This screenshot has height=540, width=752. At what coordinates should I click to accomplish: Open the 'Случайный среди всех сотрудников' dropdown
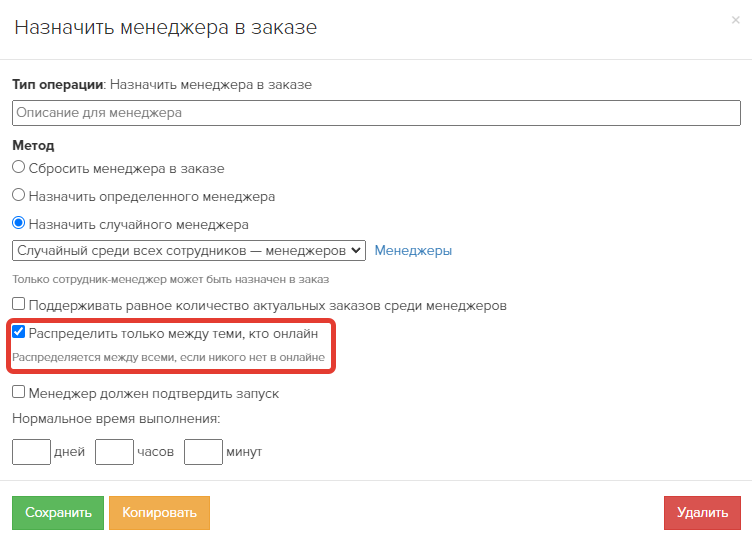point(189,251)
